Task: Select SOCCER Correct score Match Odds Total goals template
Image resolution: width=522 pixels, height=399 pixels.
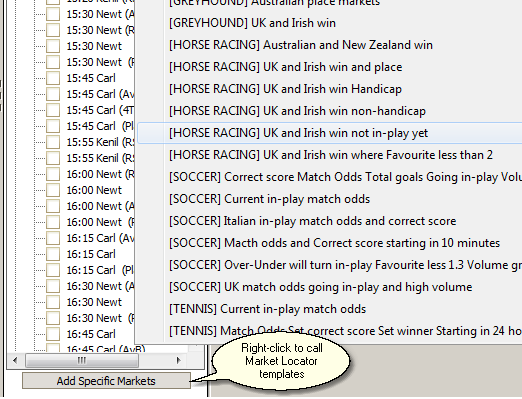Action: coord(345,177)
